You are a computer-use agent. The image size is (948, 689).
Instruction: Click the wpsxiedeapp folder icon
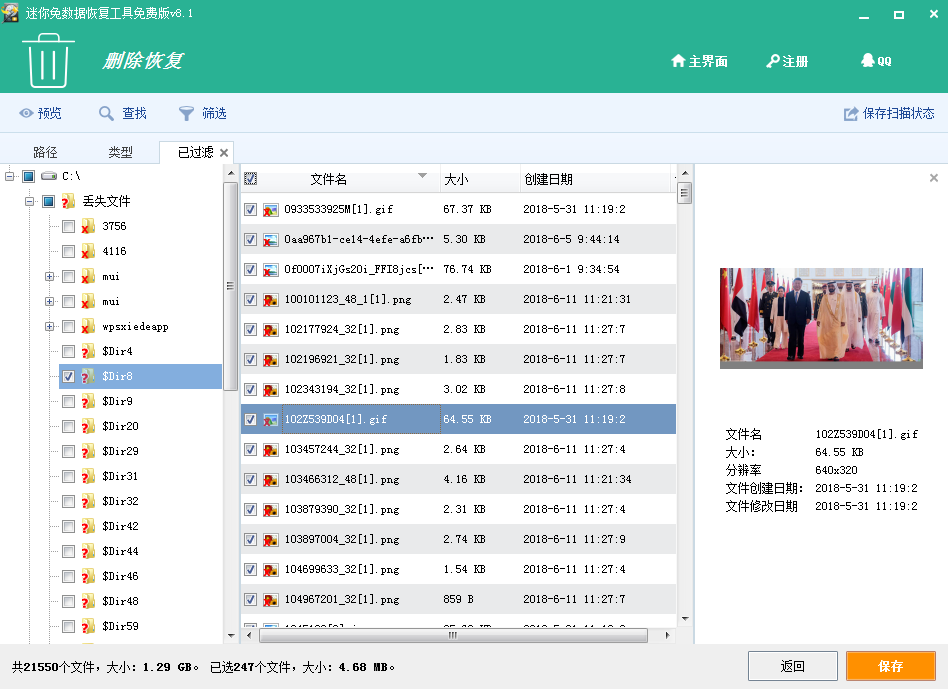pyautogui.click(x=88, y=326)
